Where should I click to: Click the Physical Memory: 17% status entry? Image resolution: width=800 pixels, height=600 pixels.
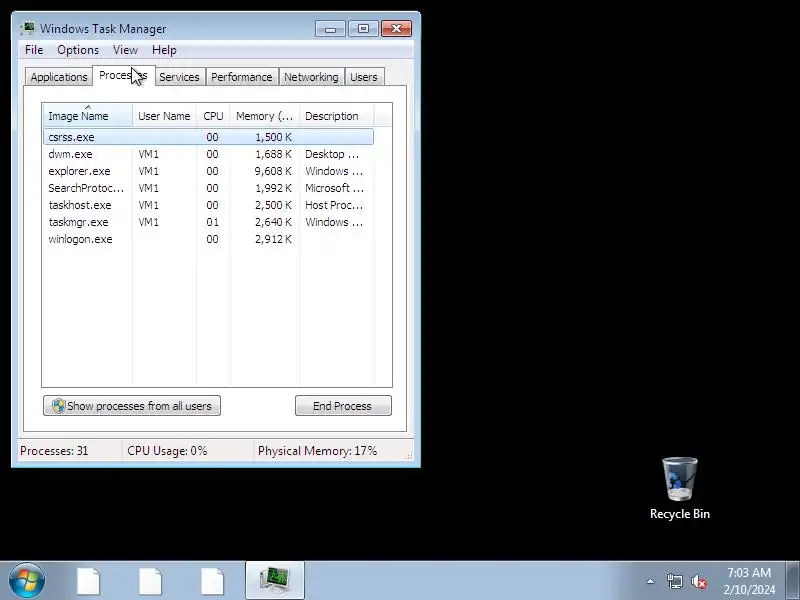pos(317,451)
